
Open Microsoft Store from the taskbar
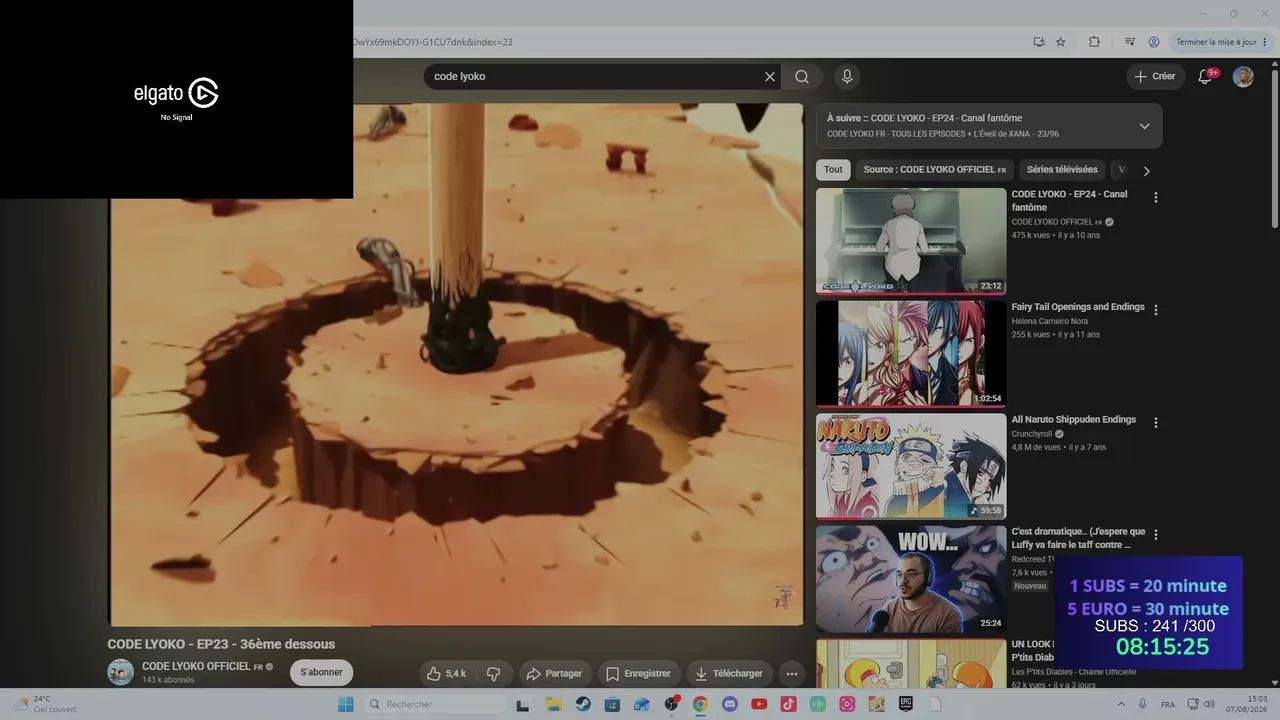(x=612, y=704)
